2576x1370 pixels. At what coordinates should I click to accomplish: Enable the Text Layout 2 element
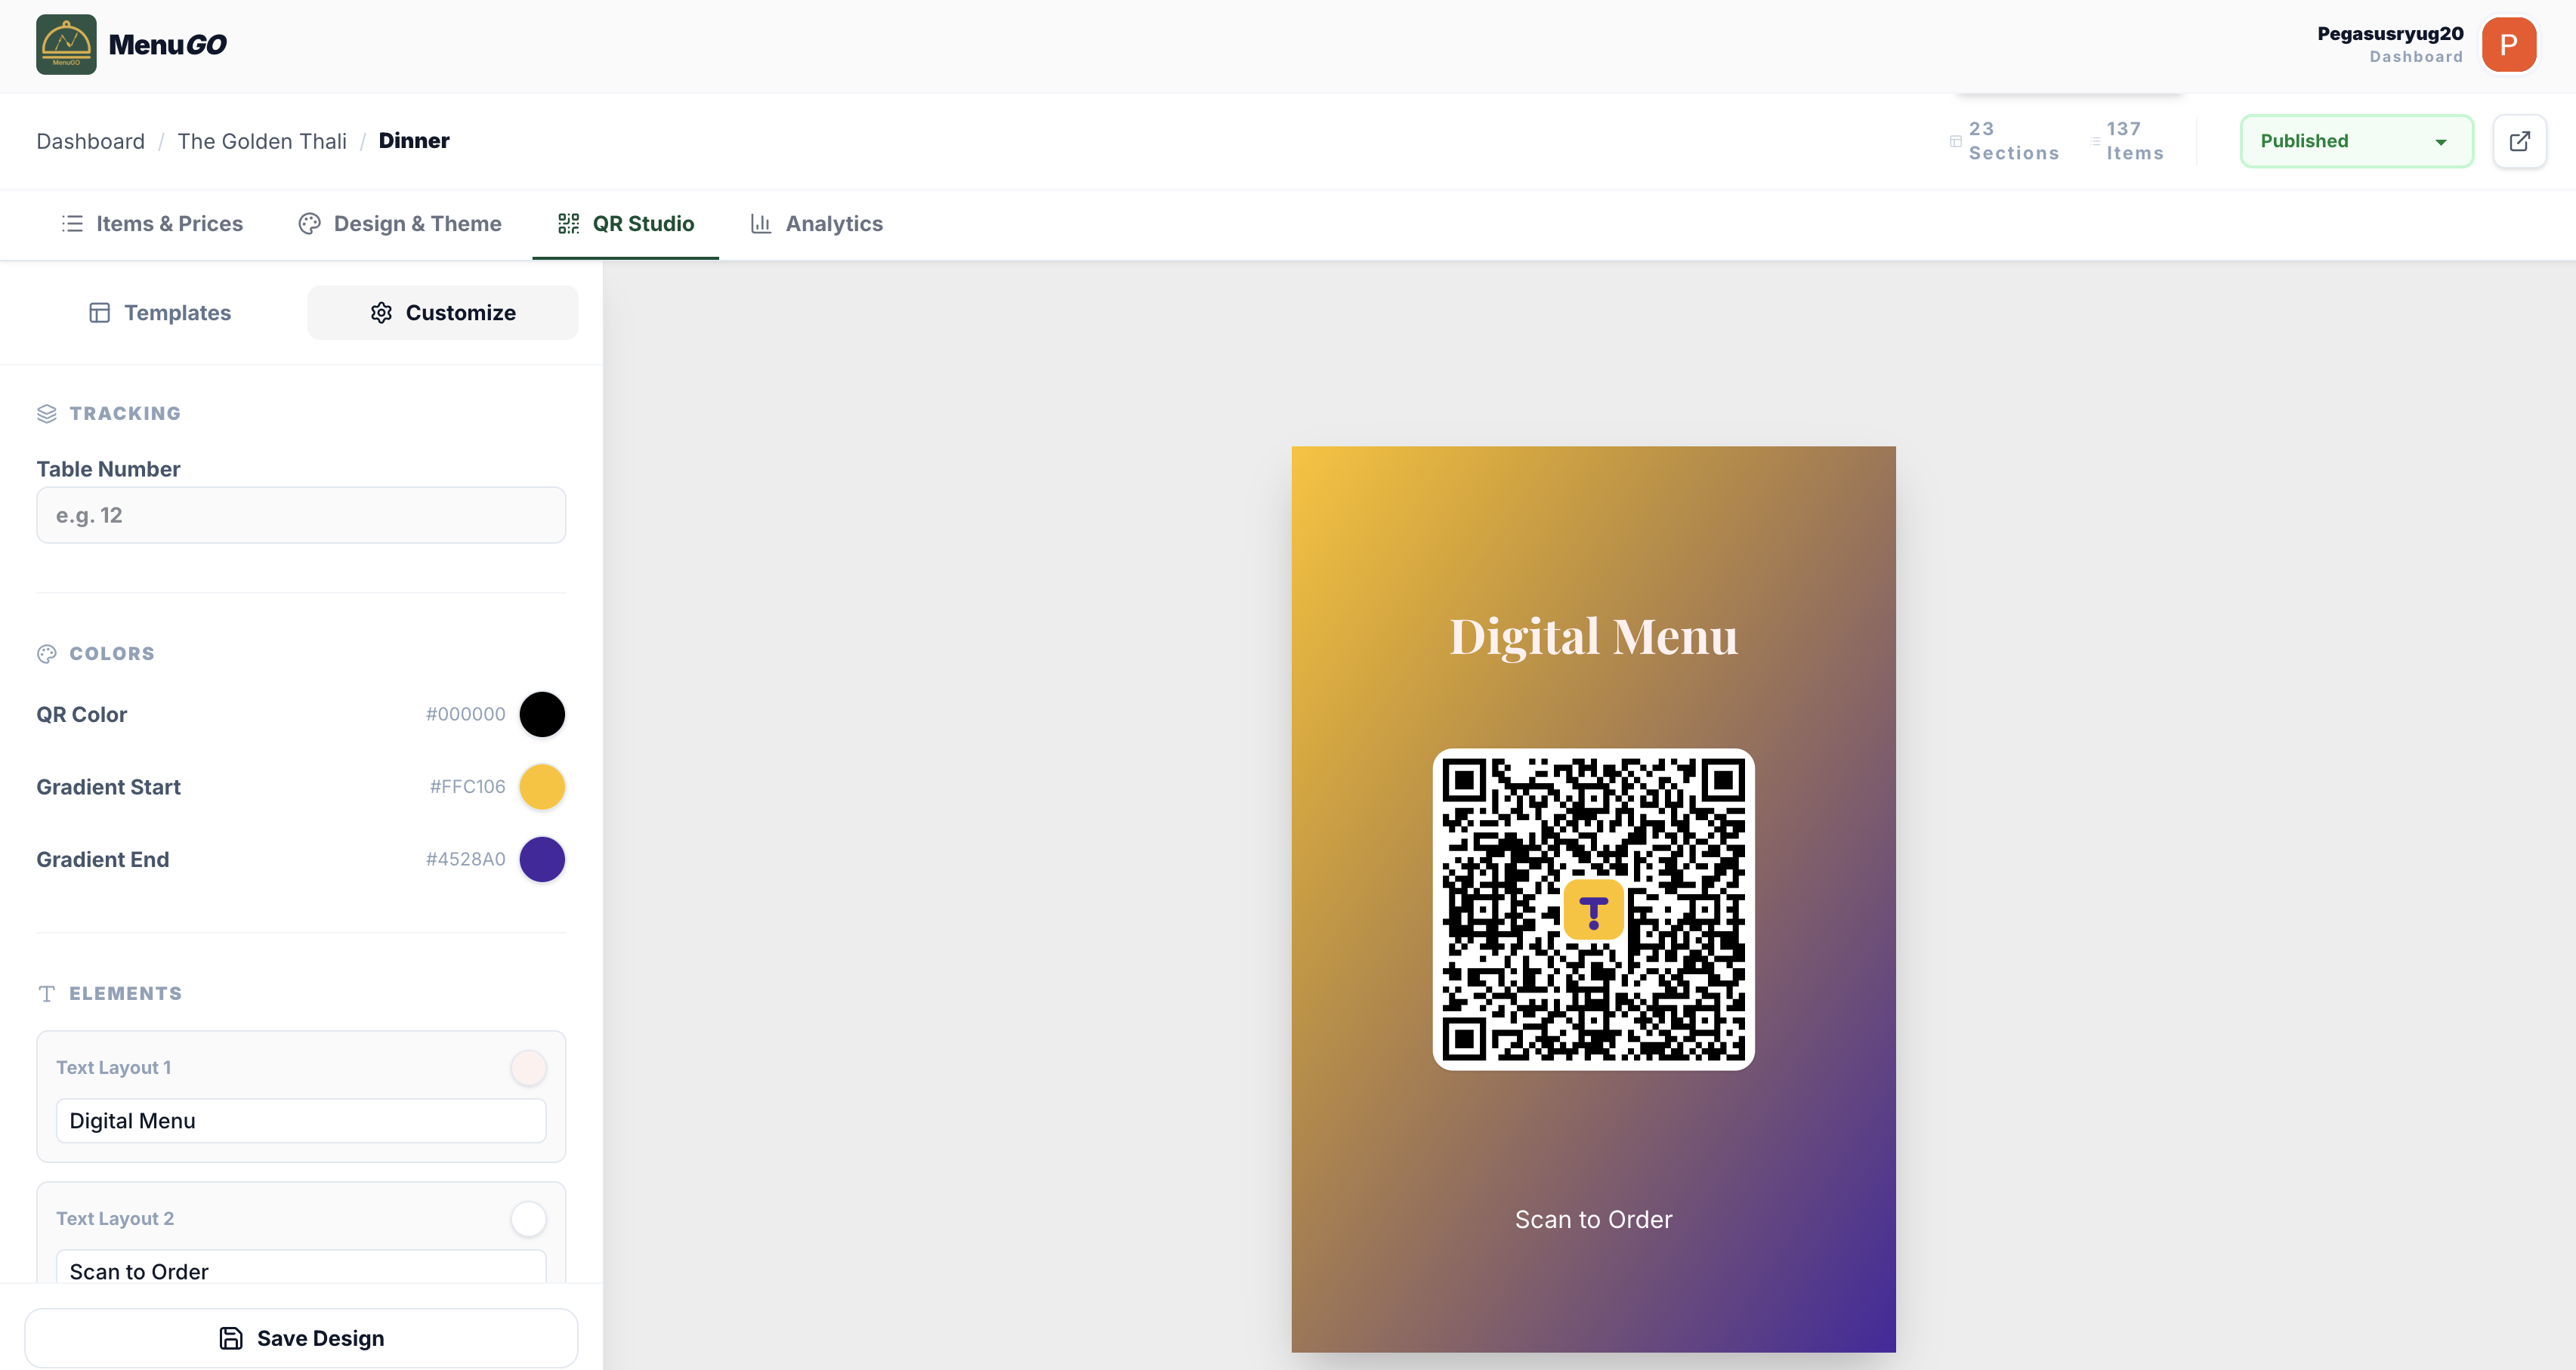click(528, 1218)
